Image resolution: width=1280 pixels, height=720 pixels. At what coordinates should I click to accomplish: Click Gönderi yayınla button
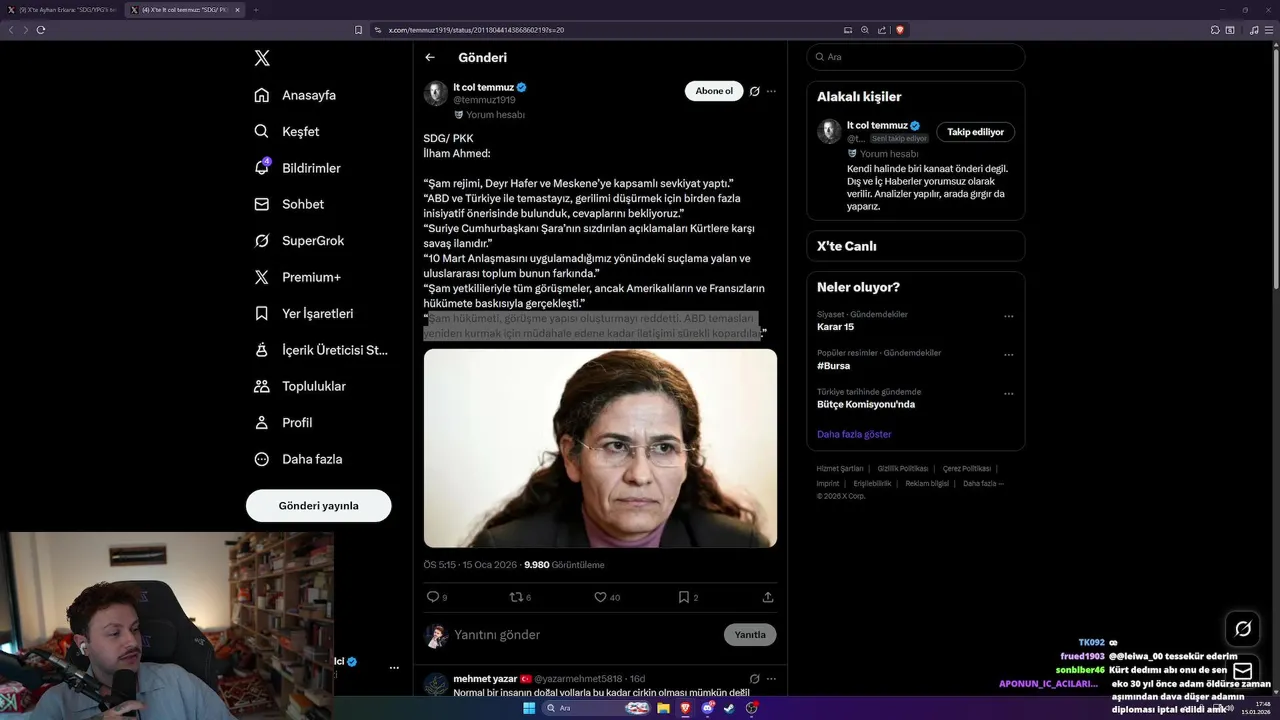(x=318, y=505)
